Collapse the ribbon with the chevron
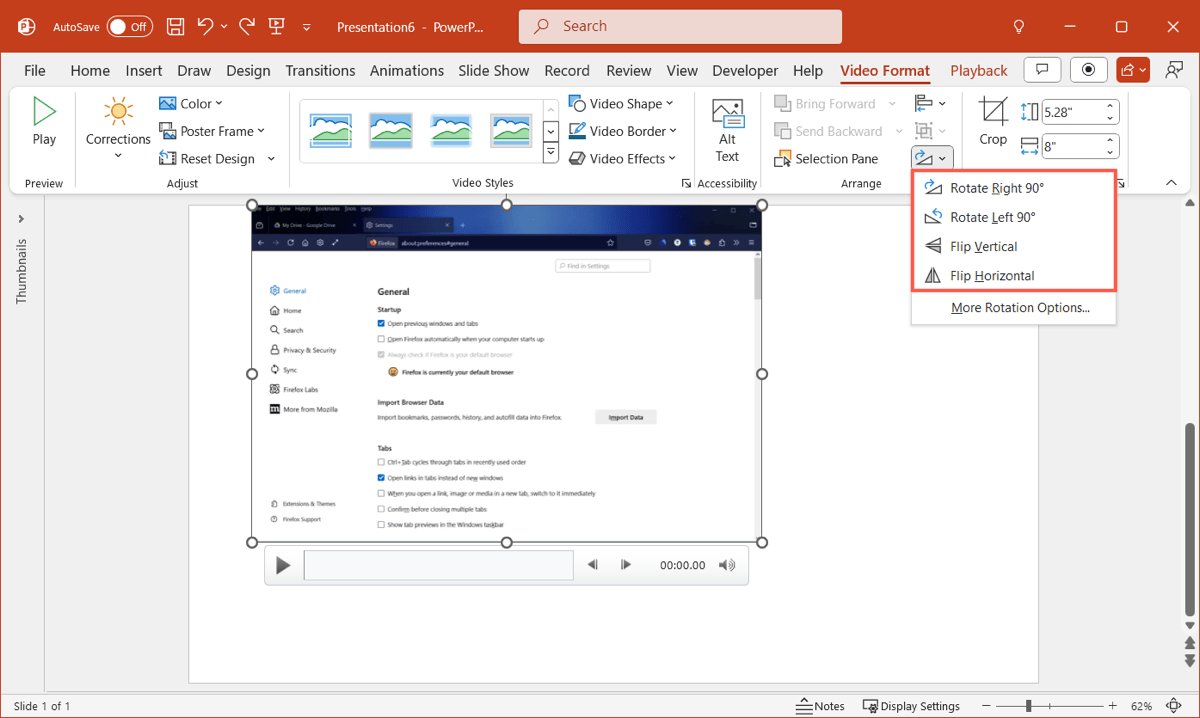Image resolution: width=1200 pixels, height=718 pixels. [x=1172, y=183]
